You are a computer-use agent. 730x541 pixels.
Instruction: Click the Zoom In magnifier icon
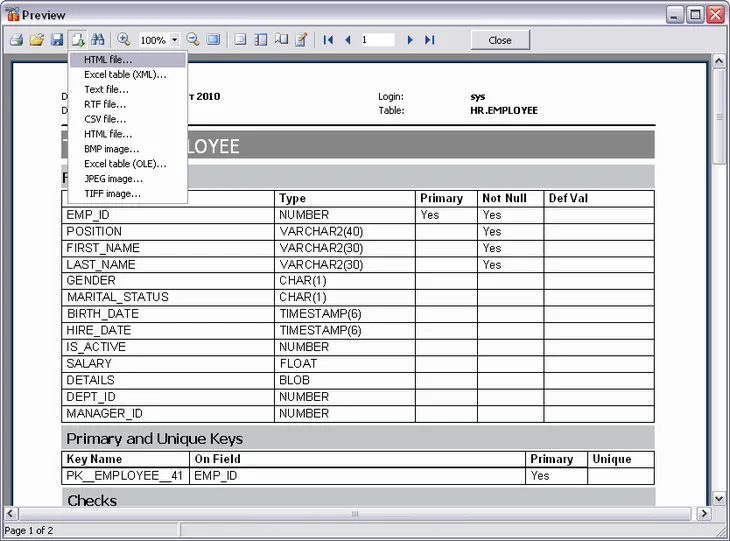pos(124,40)
